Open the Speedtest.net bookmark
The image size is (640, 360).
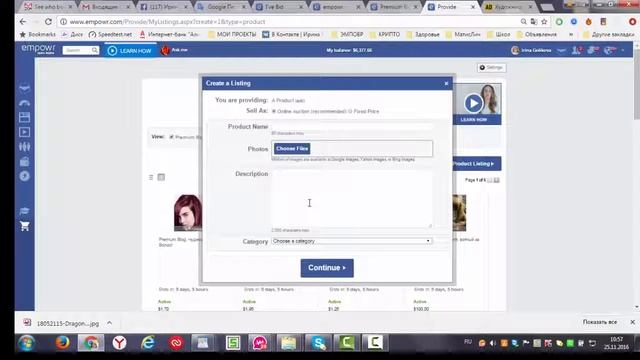click(x=110, y=35)
